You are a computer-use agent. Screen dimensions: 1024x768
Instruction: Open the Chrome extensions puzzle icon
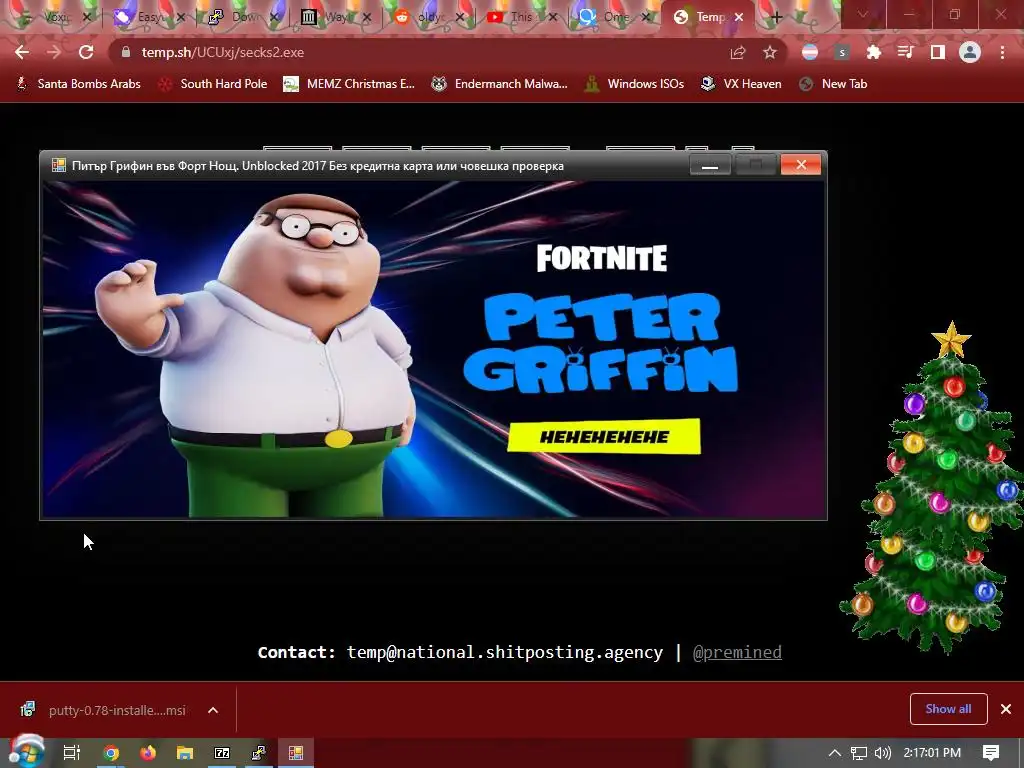coord(874,52)
